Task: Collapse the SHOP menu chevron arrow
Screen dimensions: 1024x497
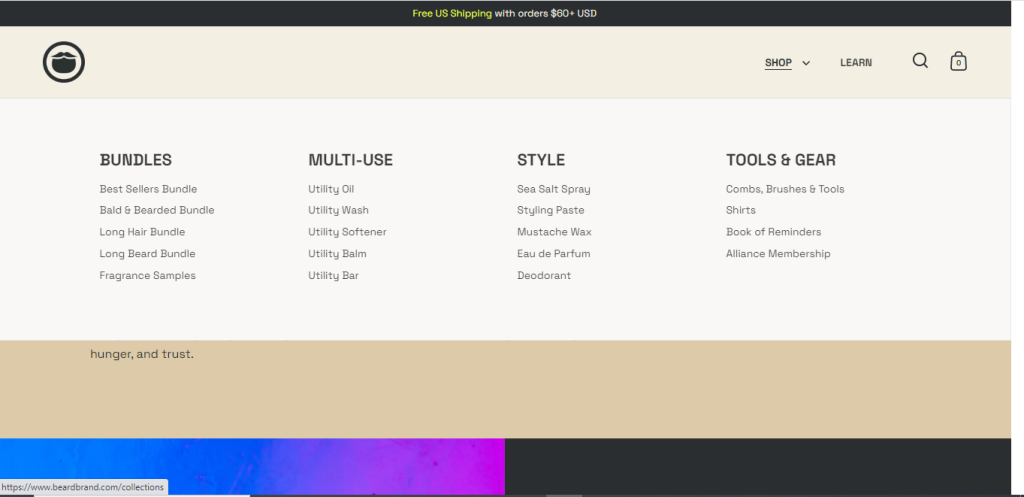Action: (x=806, y=63)
